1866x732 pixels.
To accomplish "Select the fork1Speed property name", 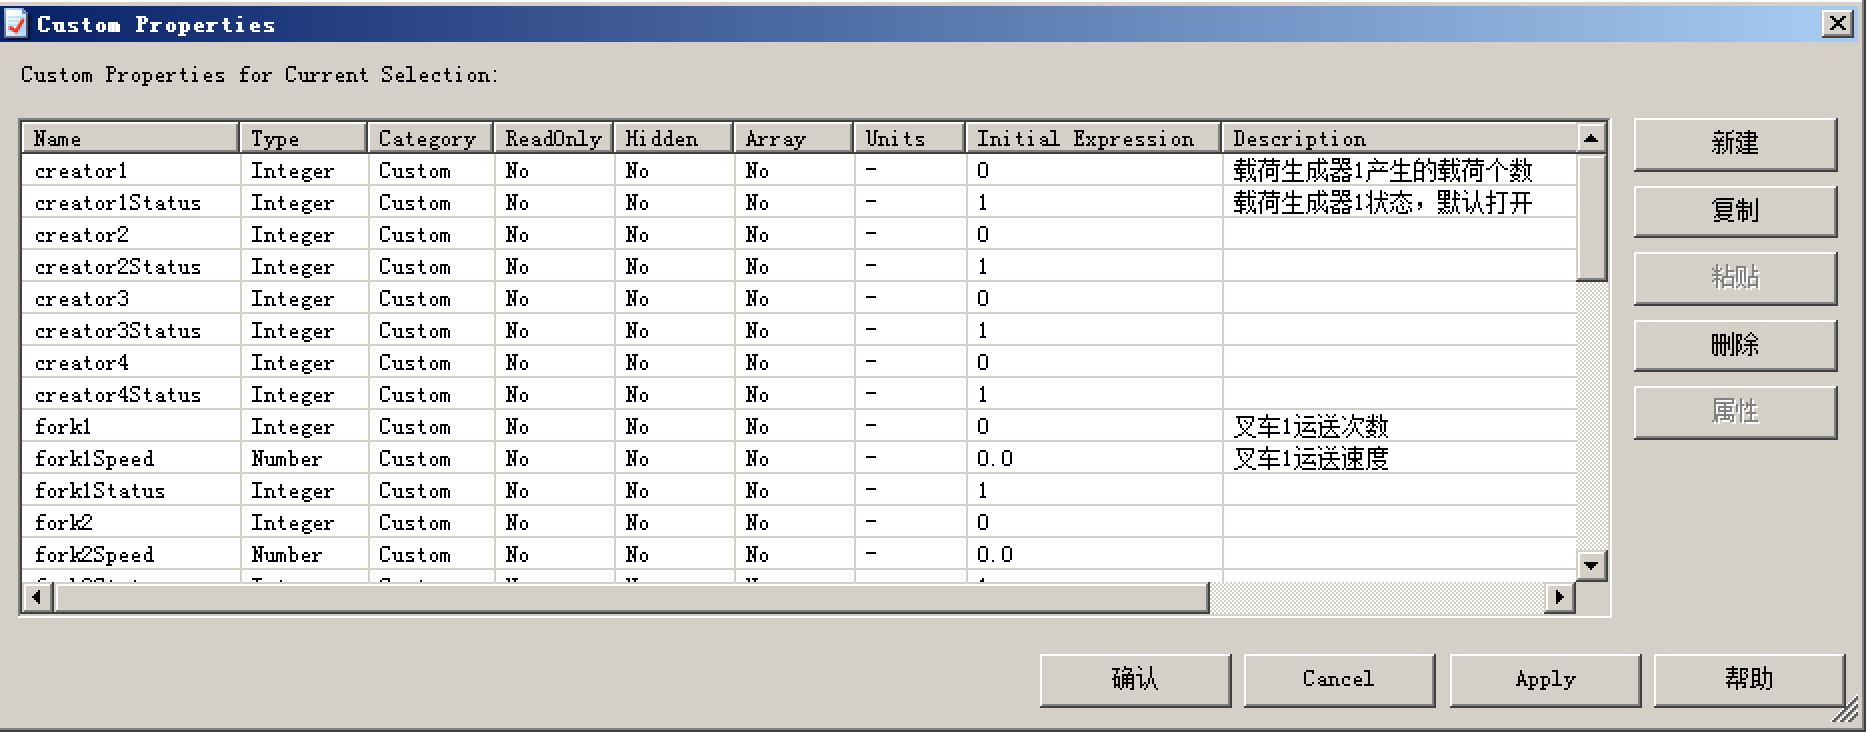I will point(94,459).
